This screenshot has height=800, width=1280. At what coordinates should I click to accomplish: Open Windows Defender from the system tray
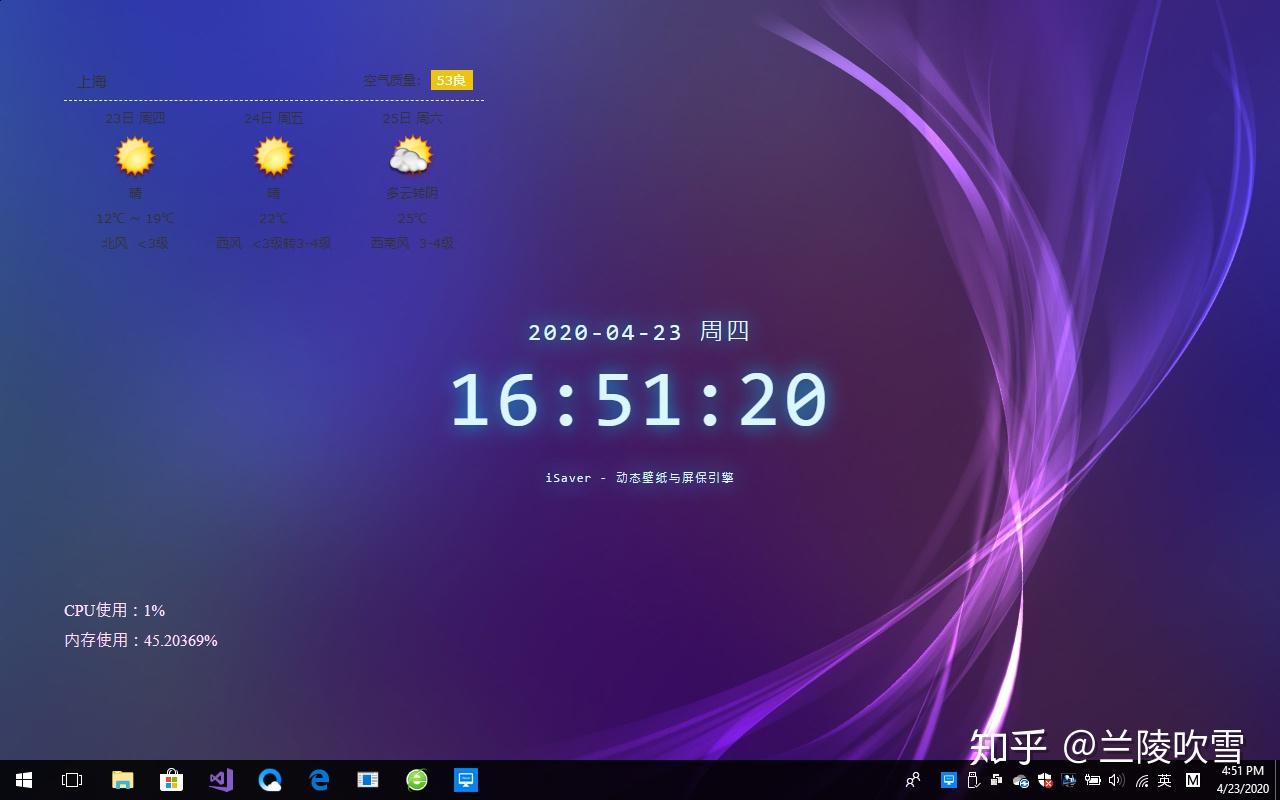click(x=1045, y=781)
